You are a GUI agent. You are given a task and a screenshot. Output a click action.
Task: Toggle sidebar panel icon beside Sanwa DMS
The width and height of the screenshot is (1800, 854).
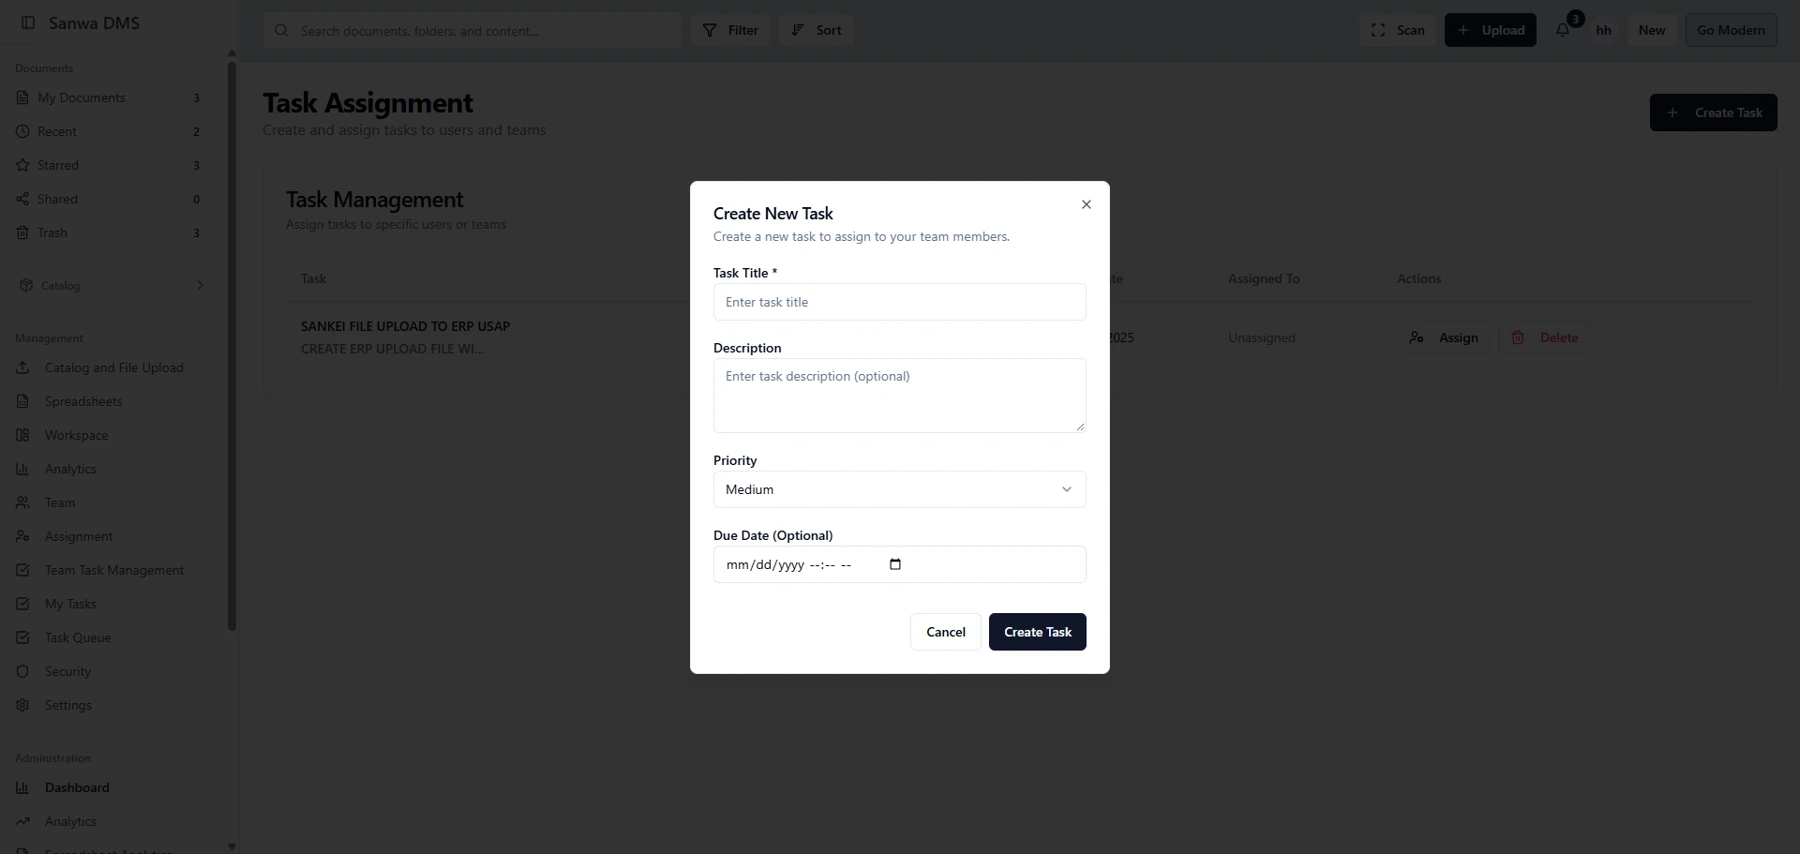pyautogui.click(x=28, y=22)
